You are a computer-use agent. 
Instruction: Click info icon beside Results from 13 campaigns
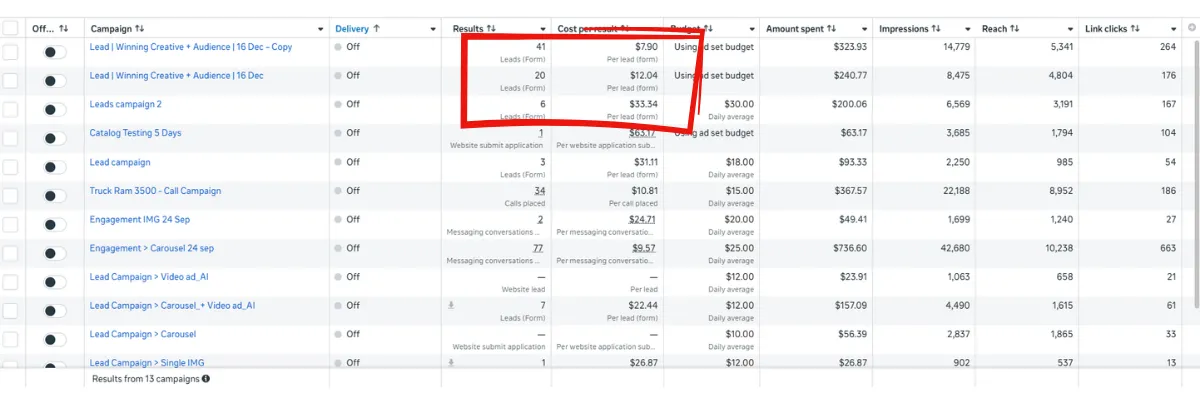click(206, 379)
